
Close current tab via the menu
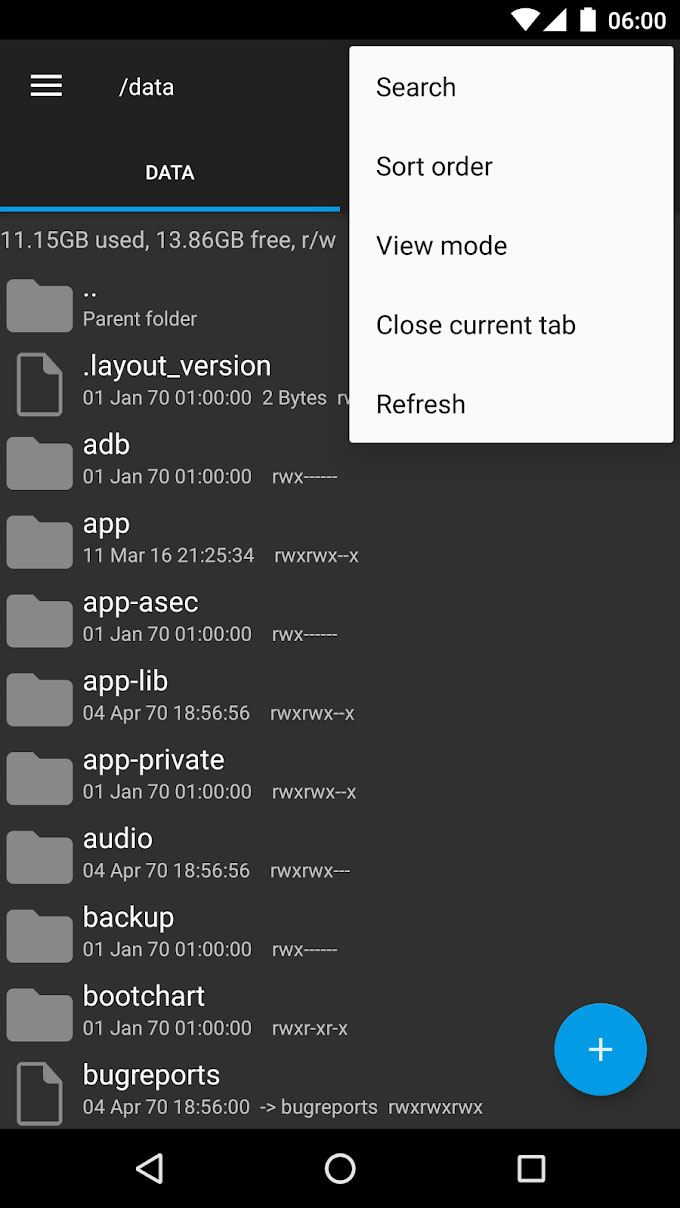pos(475,324)
